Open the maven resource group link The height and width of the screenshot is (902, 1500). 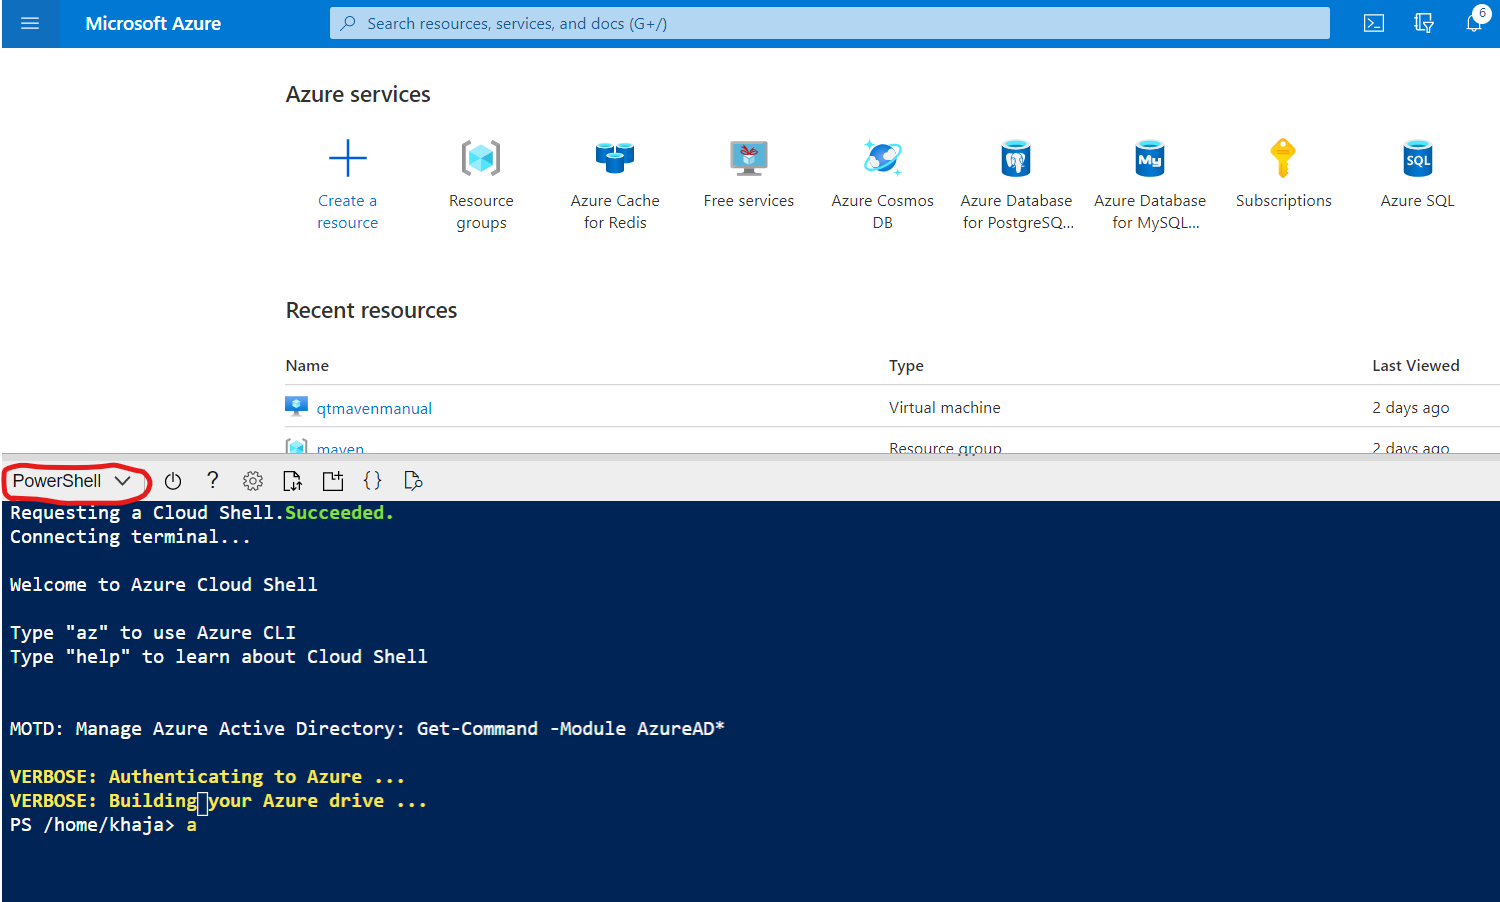tap(340, 448)
